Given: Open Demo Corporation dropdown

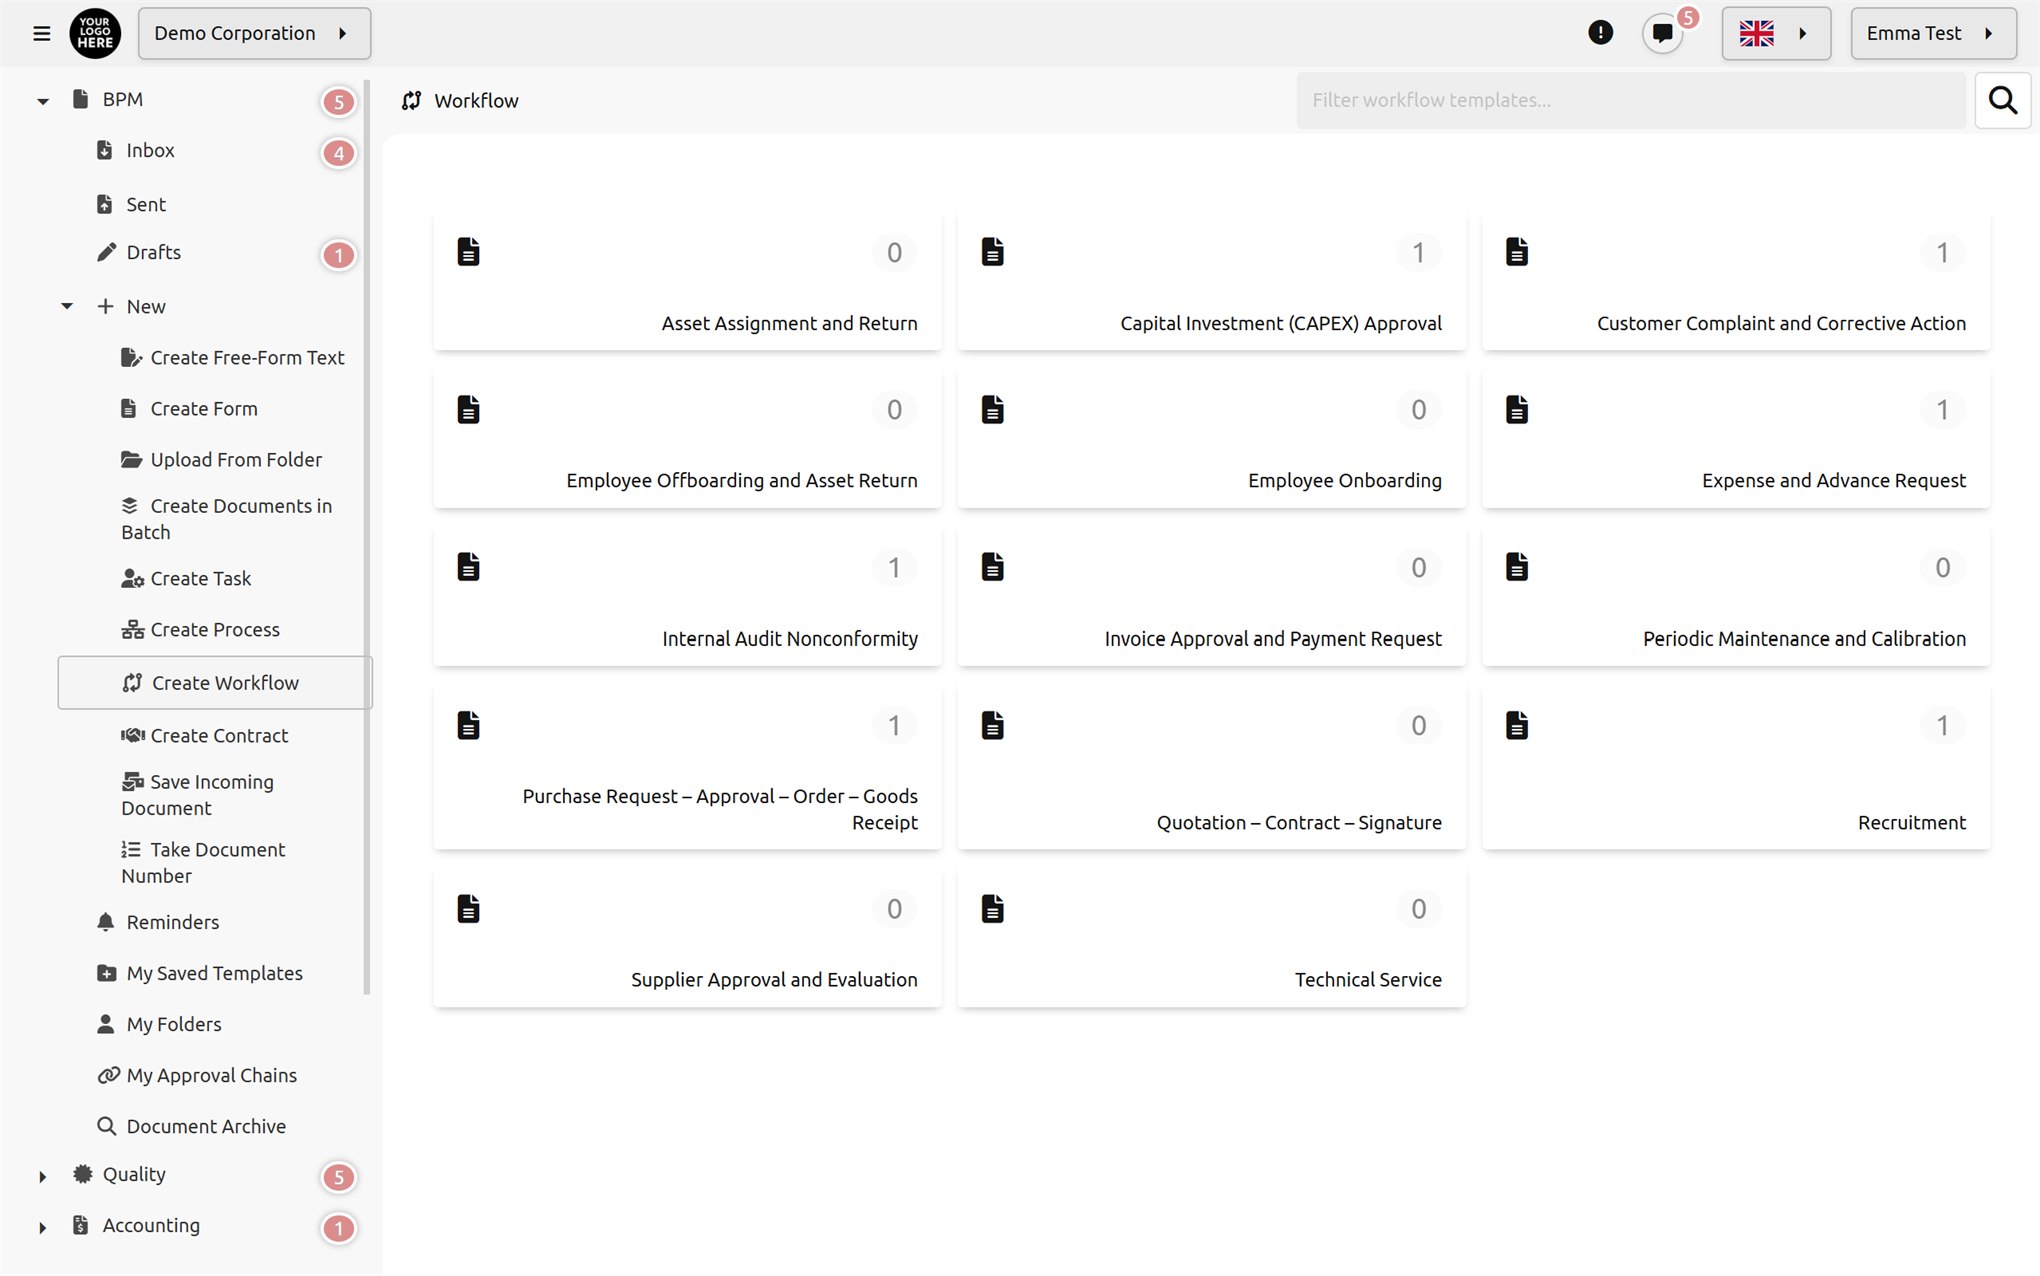Looking at the screenshot, I should click(x=254, y=33).
